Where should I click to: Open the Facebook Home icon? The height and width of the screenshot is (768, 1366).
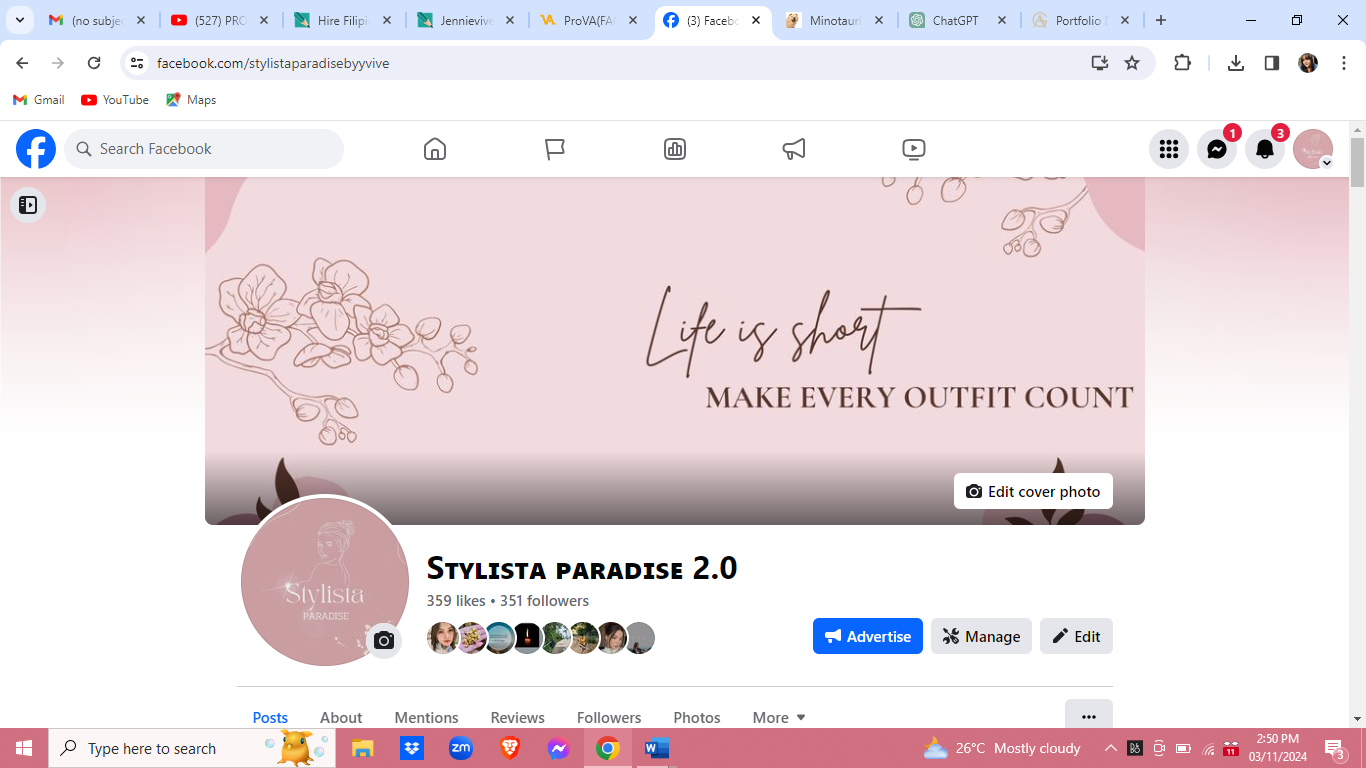point(435,149)
